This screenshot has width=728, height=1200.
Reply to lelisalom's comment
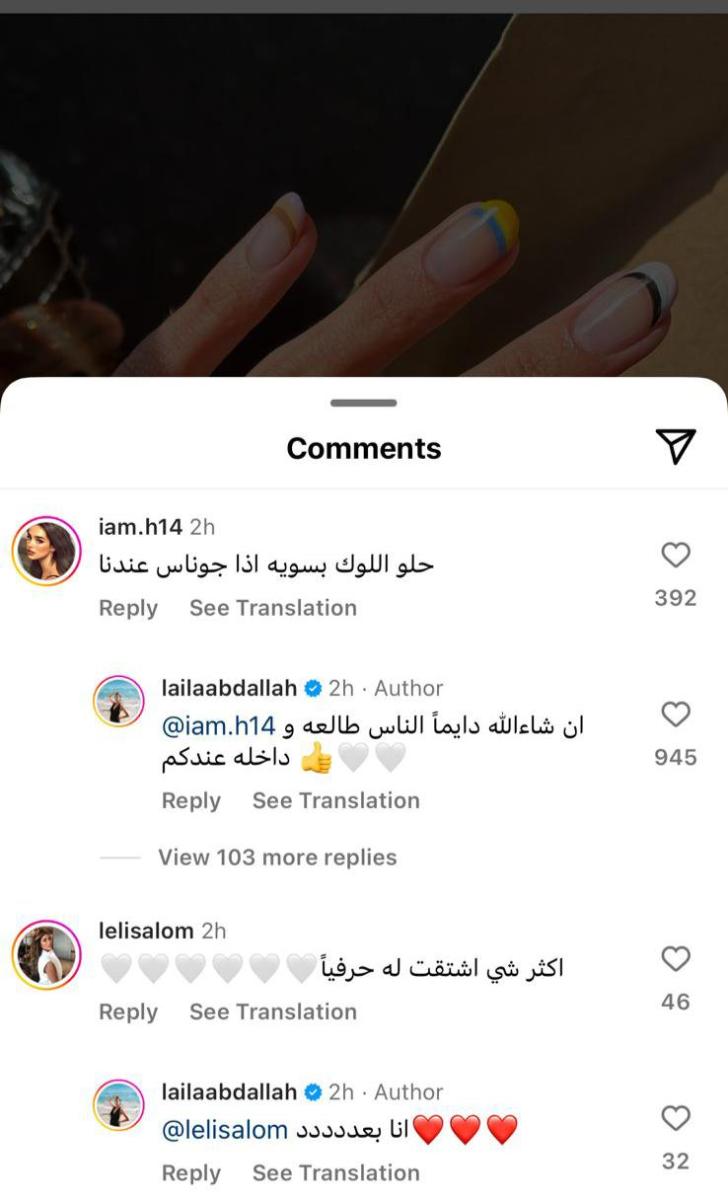128,1012
